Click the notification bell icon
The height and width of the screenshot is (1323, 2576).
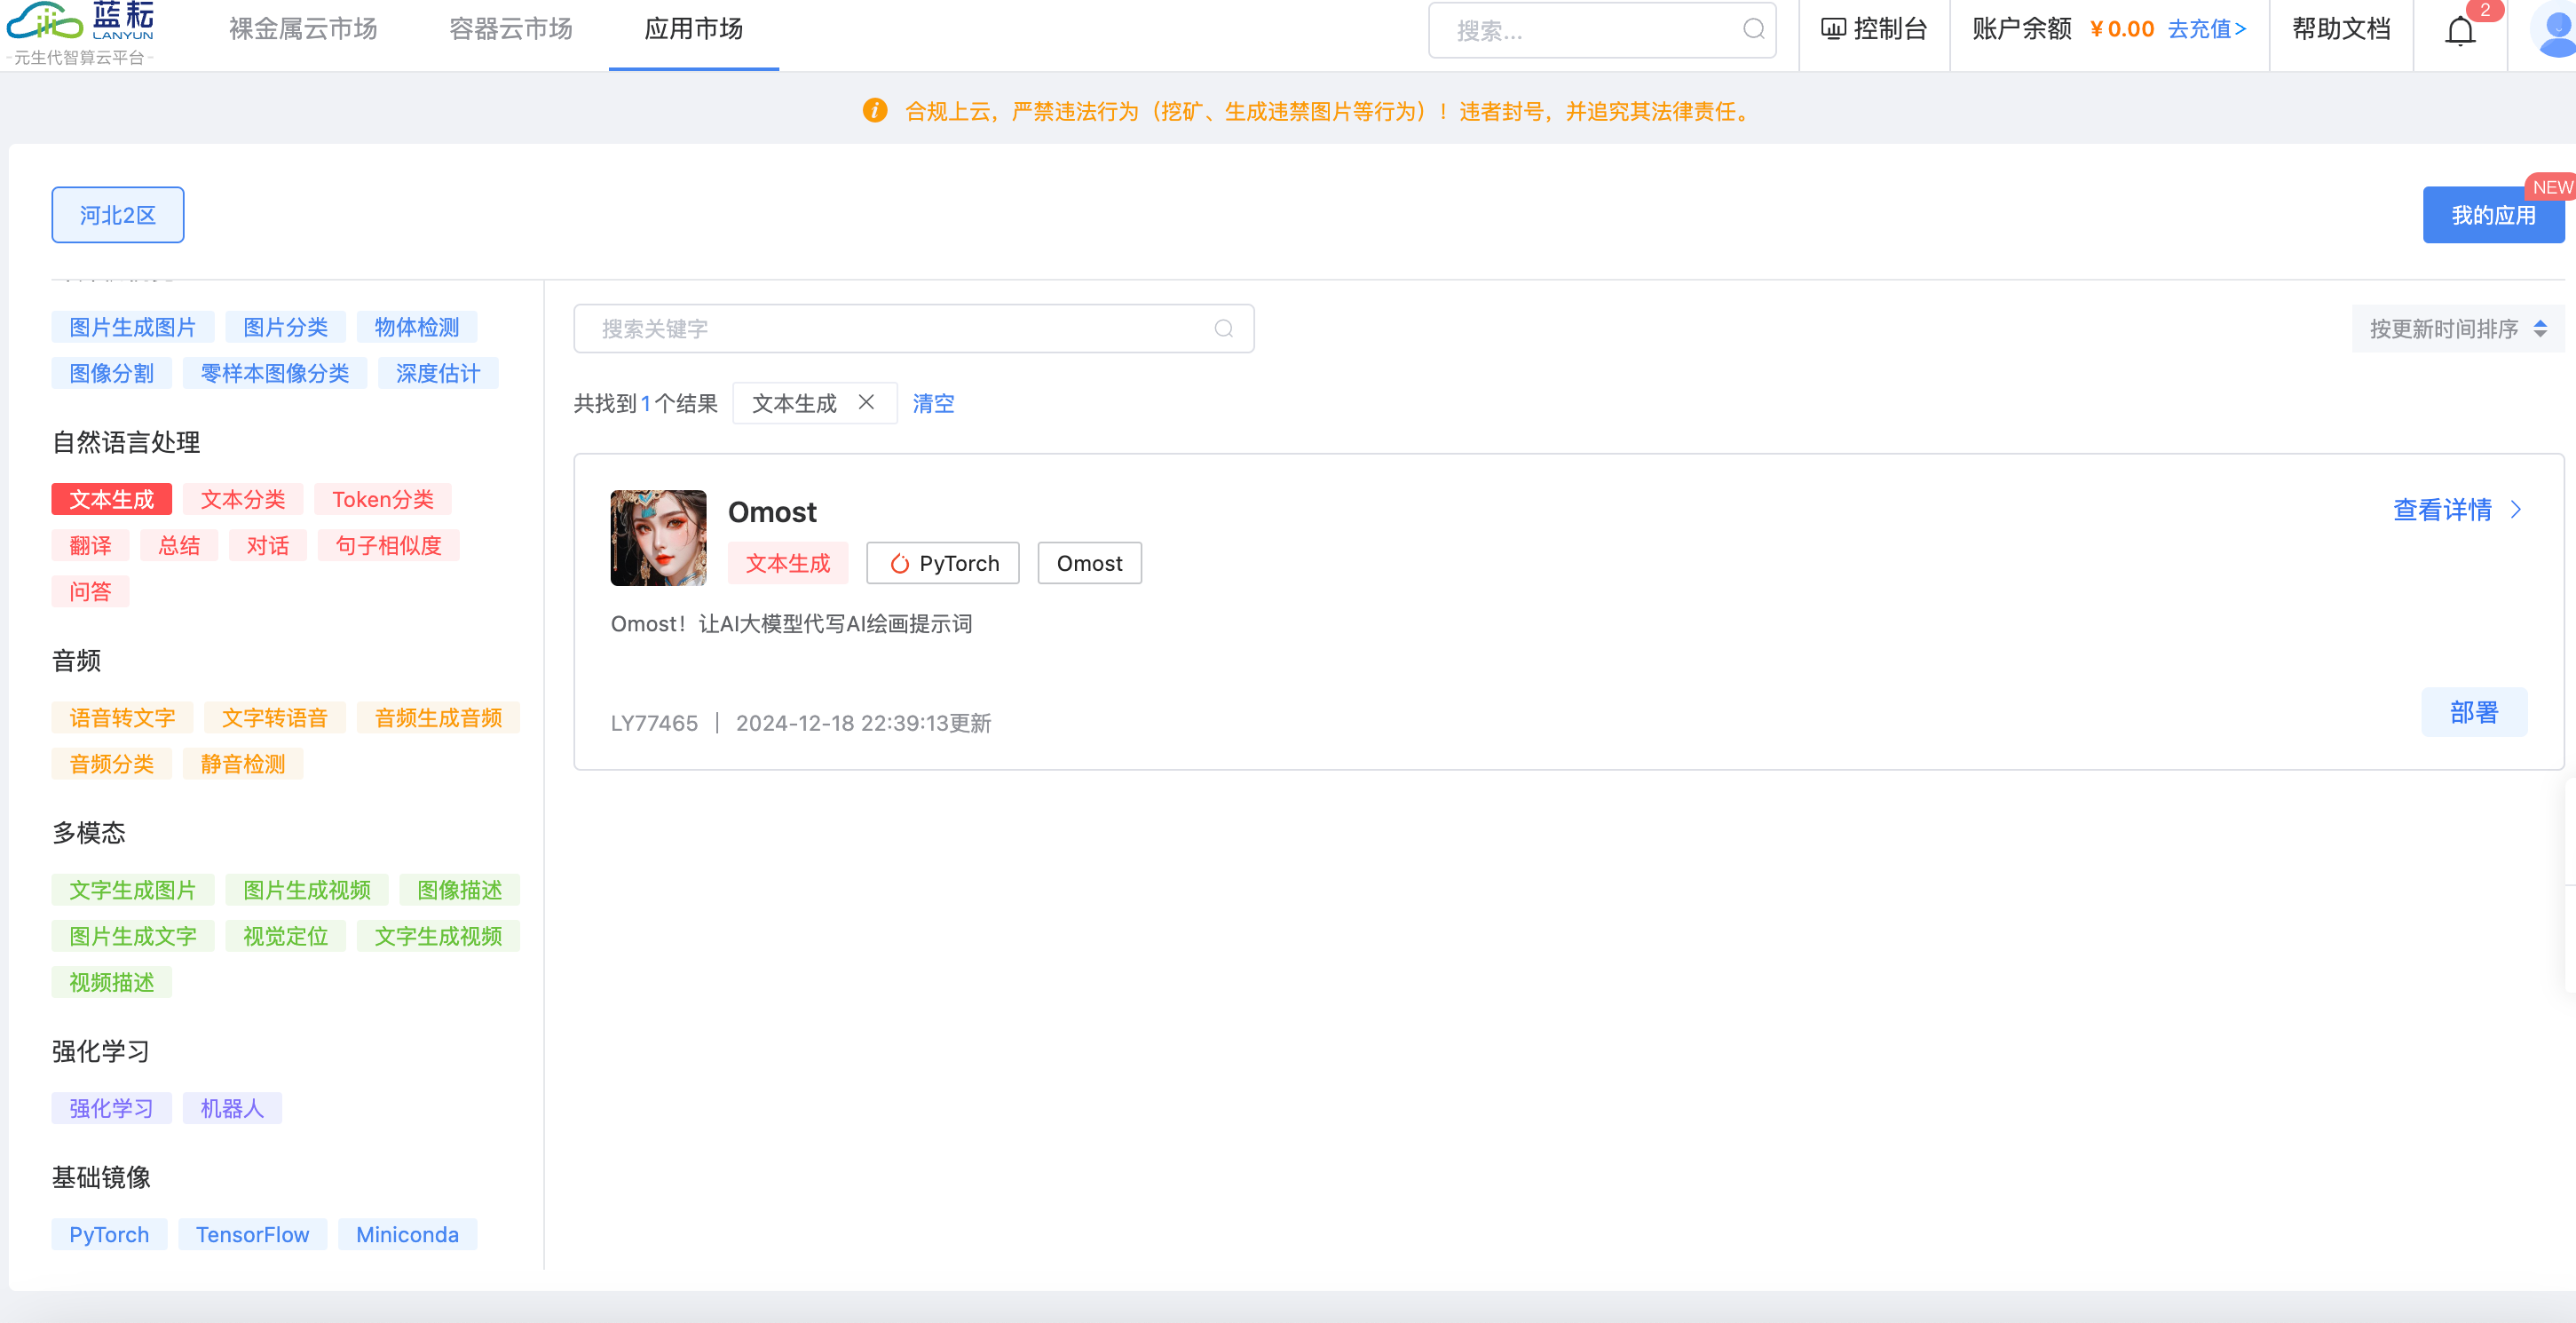click(x=2459, y=31)
